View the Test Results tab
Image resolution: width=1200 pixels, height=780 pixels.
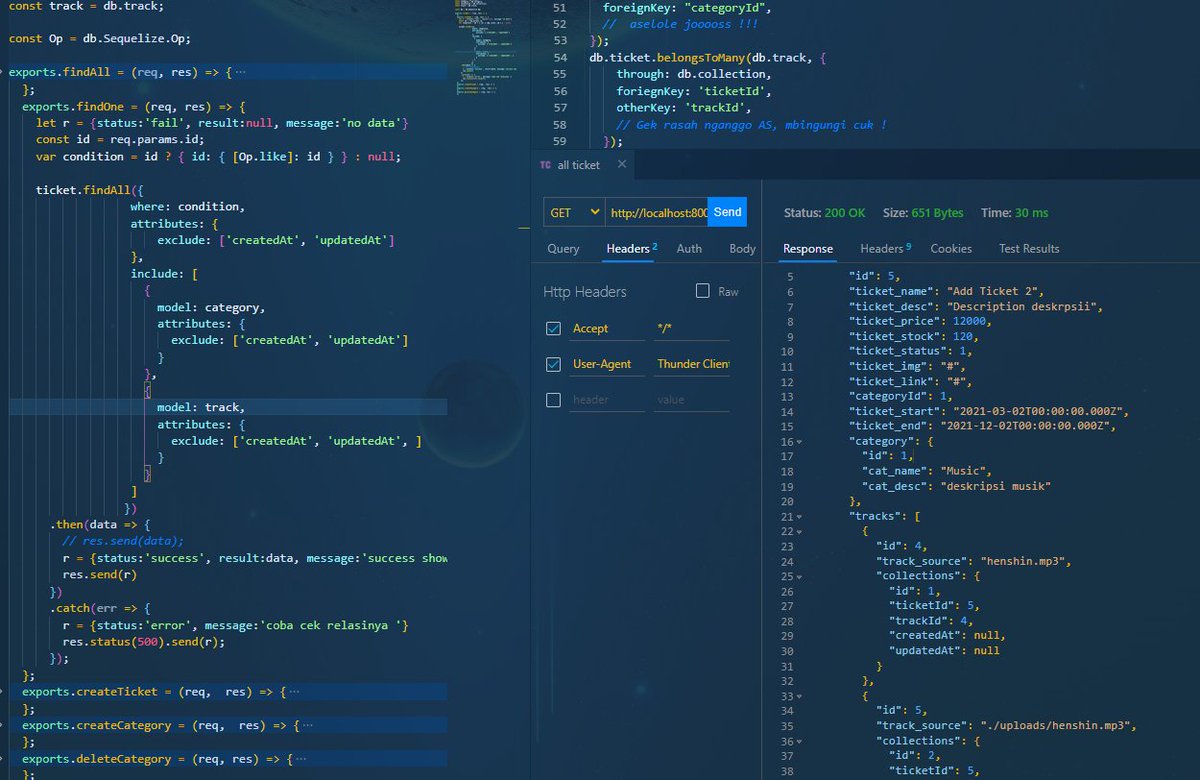pos(1029,248)
